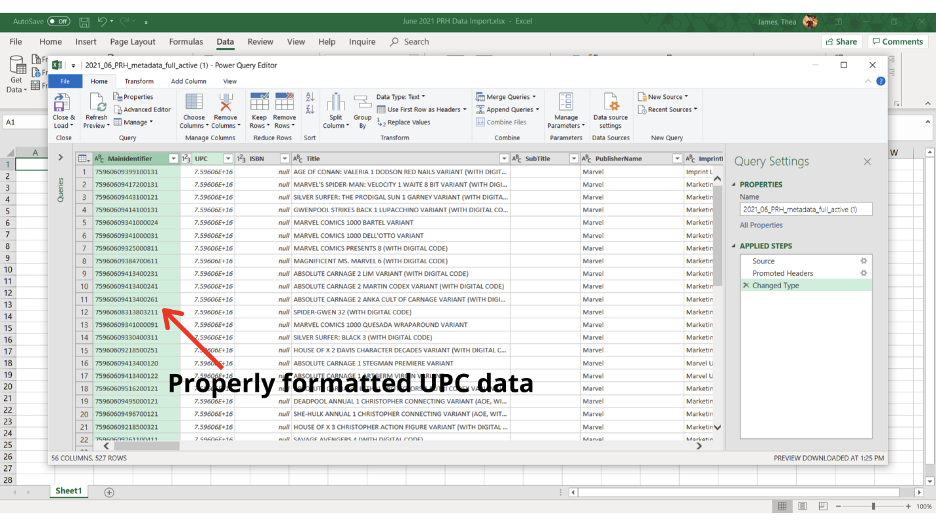The width and height of the screenshot is (936, 526).
Task: Open the Advanced Editor
Action: (x=143, y=109)
